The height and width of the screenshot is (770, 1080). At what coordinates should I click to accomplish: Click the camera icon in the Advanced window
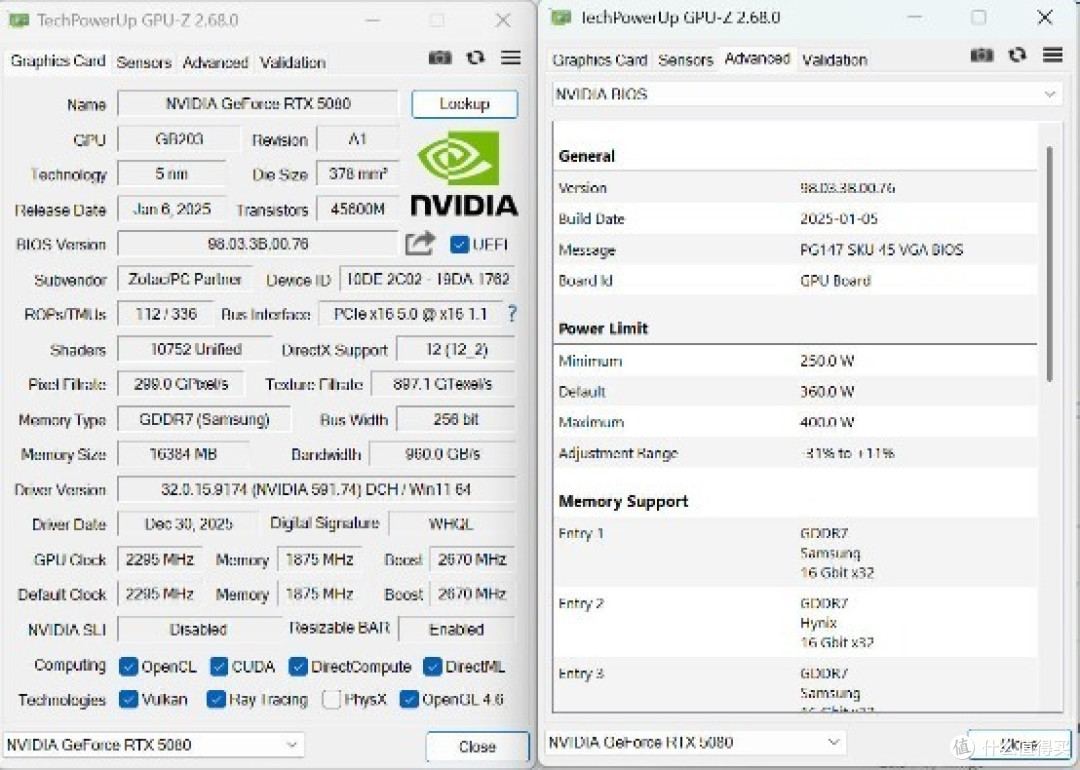click(982, 55)
